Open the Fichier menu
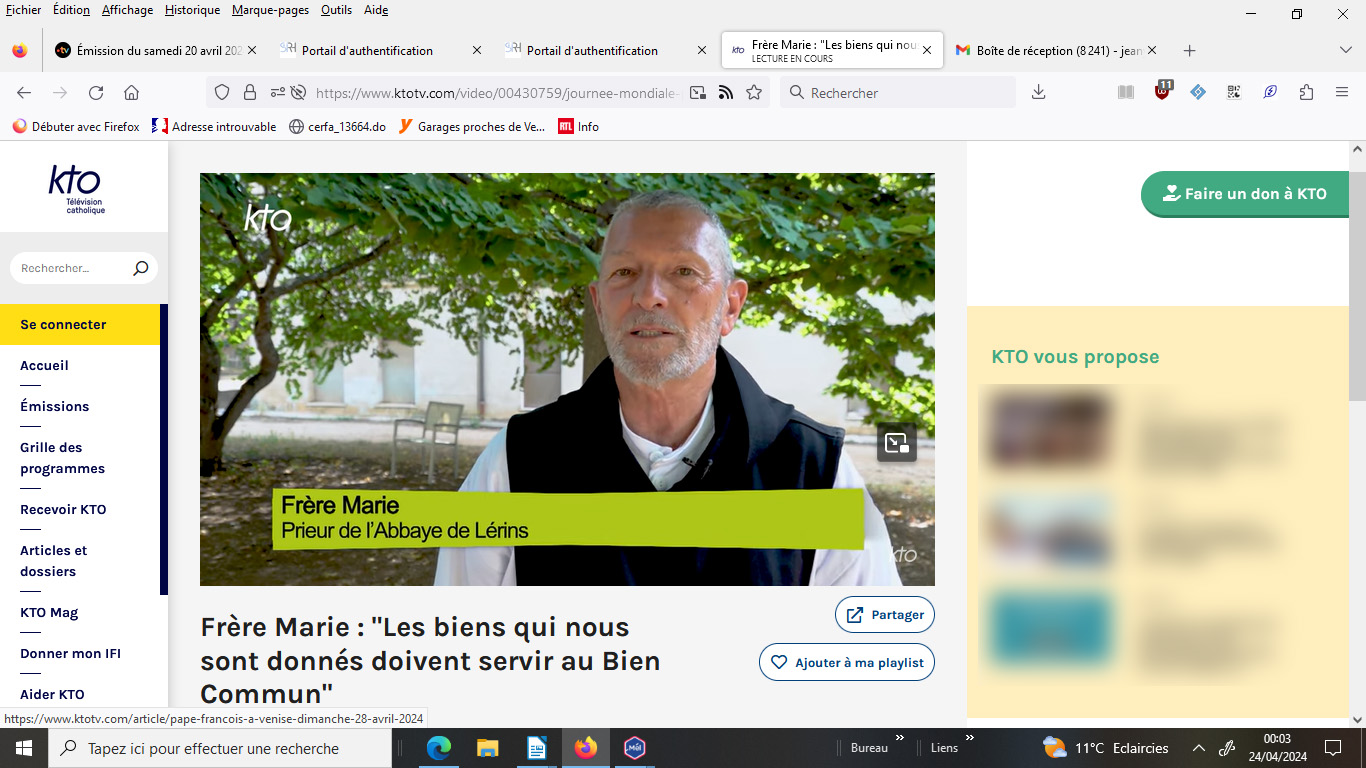1366x768 pixels. click(x=23, y=10)
